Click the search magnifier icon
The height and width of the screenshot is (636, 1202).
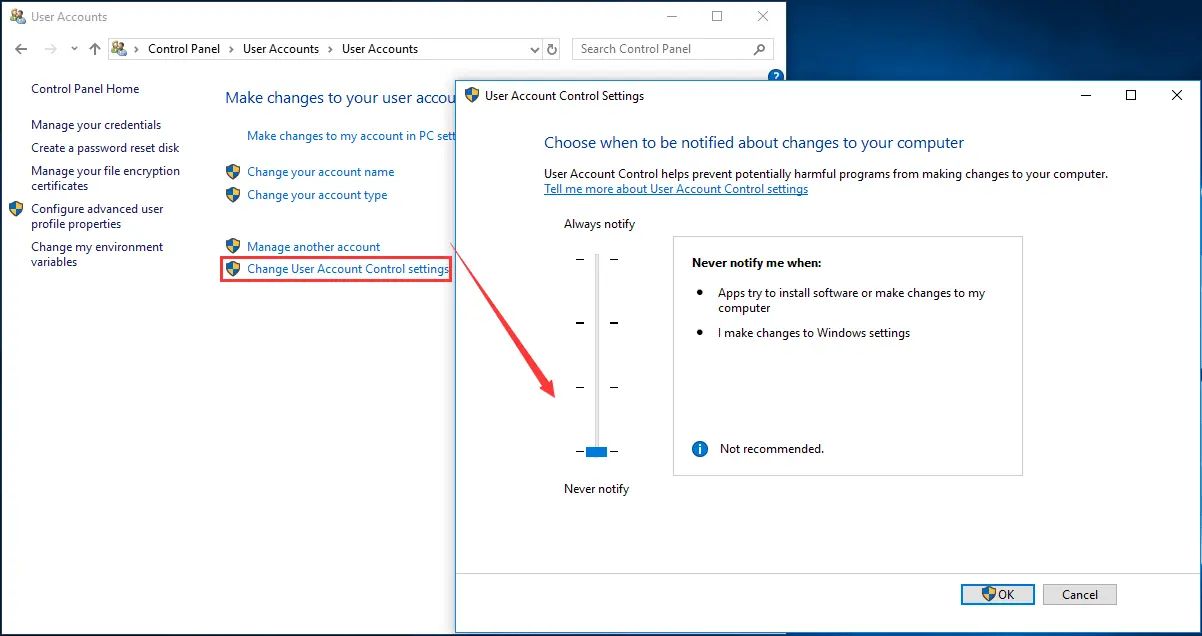pos(759,48)
